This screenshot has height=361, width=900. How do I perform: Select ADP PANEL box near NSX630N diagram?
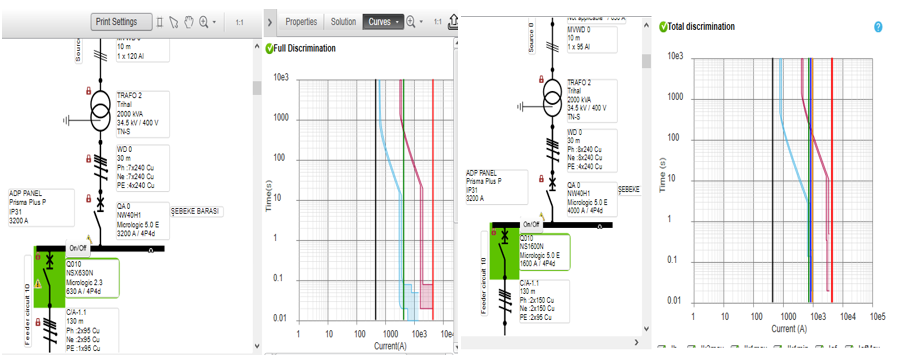[41, 208]
